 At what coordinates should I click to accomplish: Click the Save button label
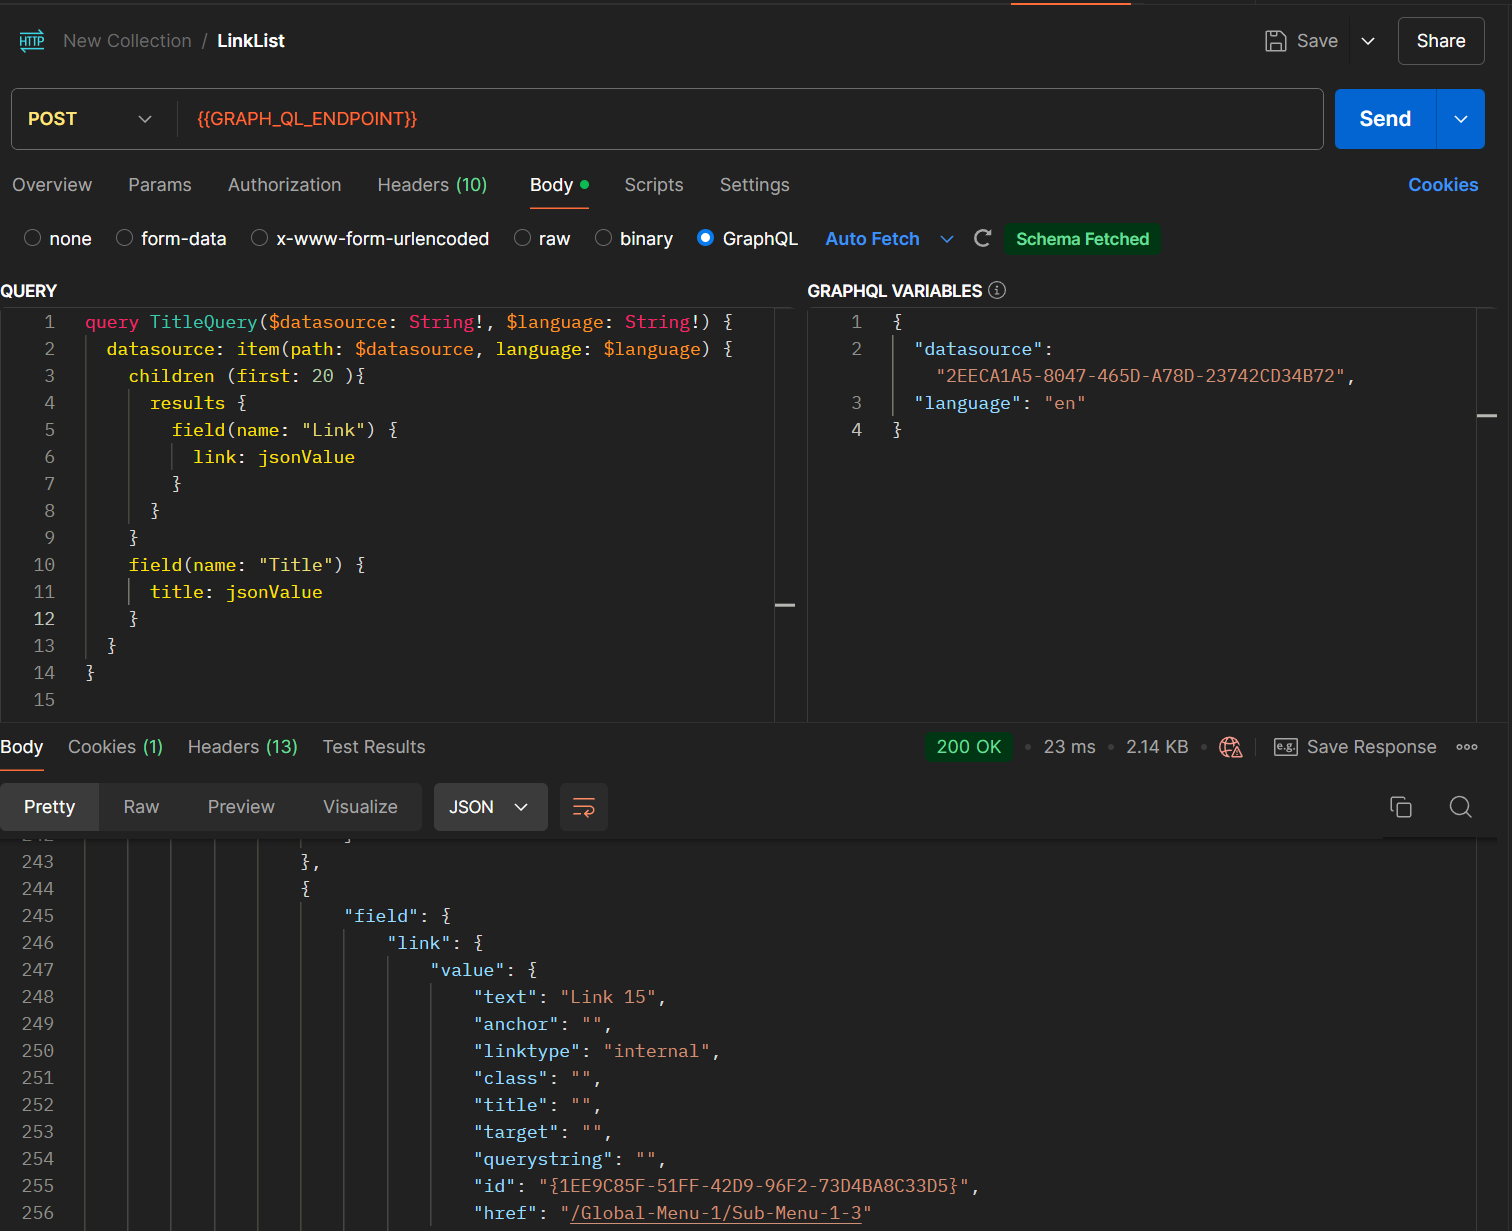click(1317, 41)
